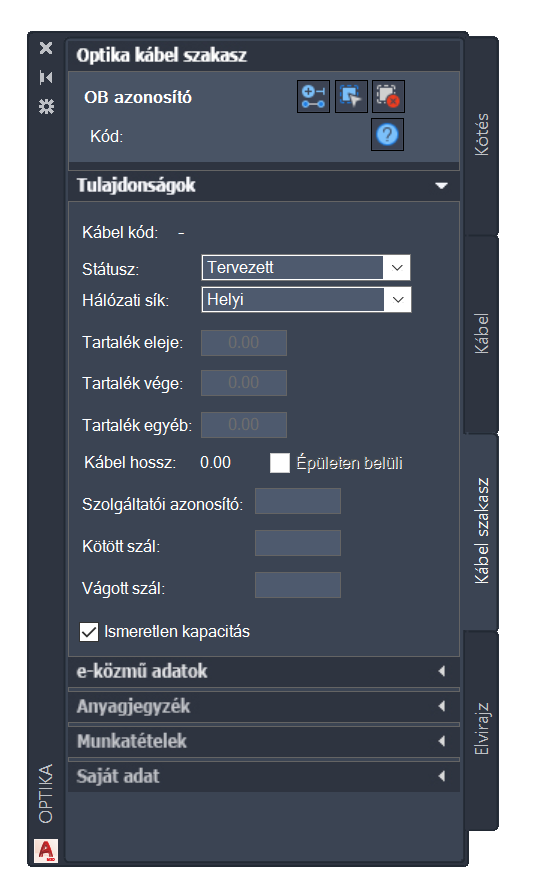Click the red AutoCAD logo icon
Screen dimensions: 541x889
tap(45, 850)
